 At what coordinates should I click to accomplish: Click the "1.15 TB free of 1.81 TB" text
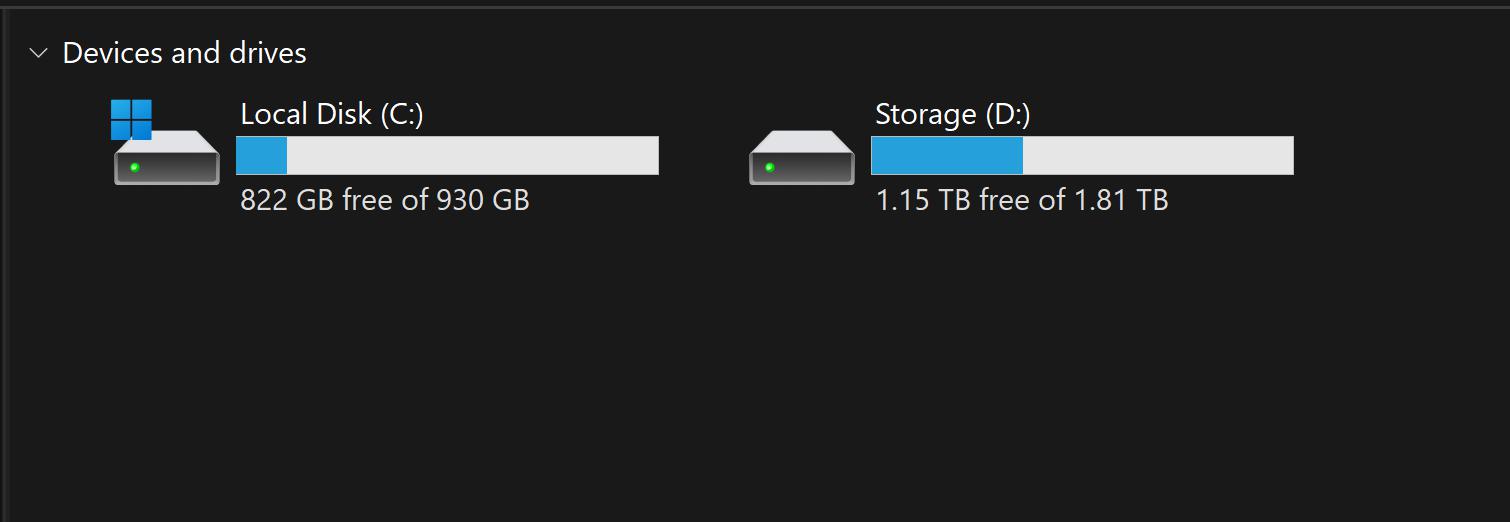click(1022, 200)
